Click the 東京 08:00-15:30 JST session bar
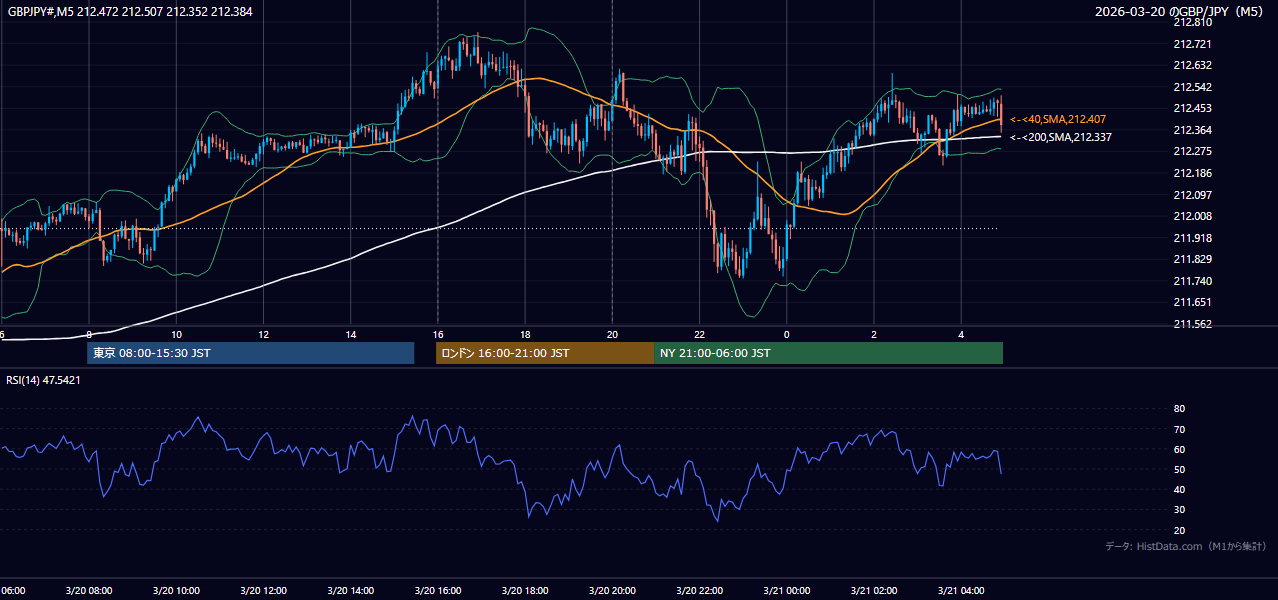The height and width of the screenshot is (600, 1278). (251, 353)
